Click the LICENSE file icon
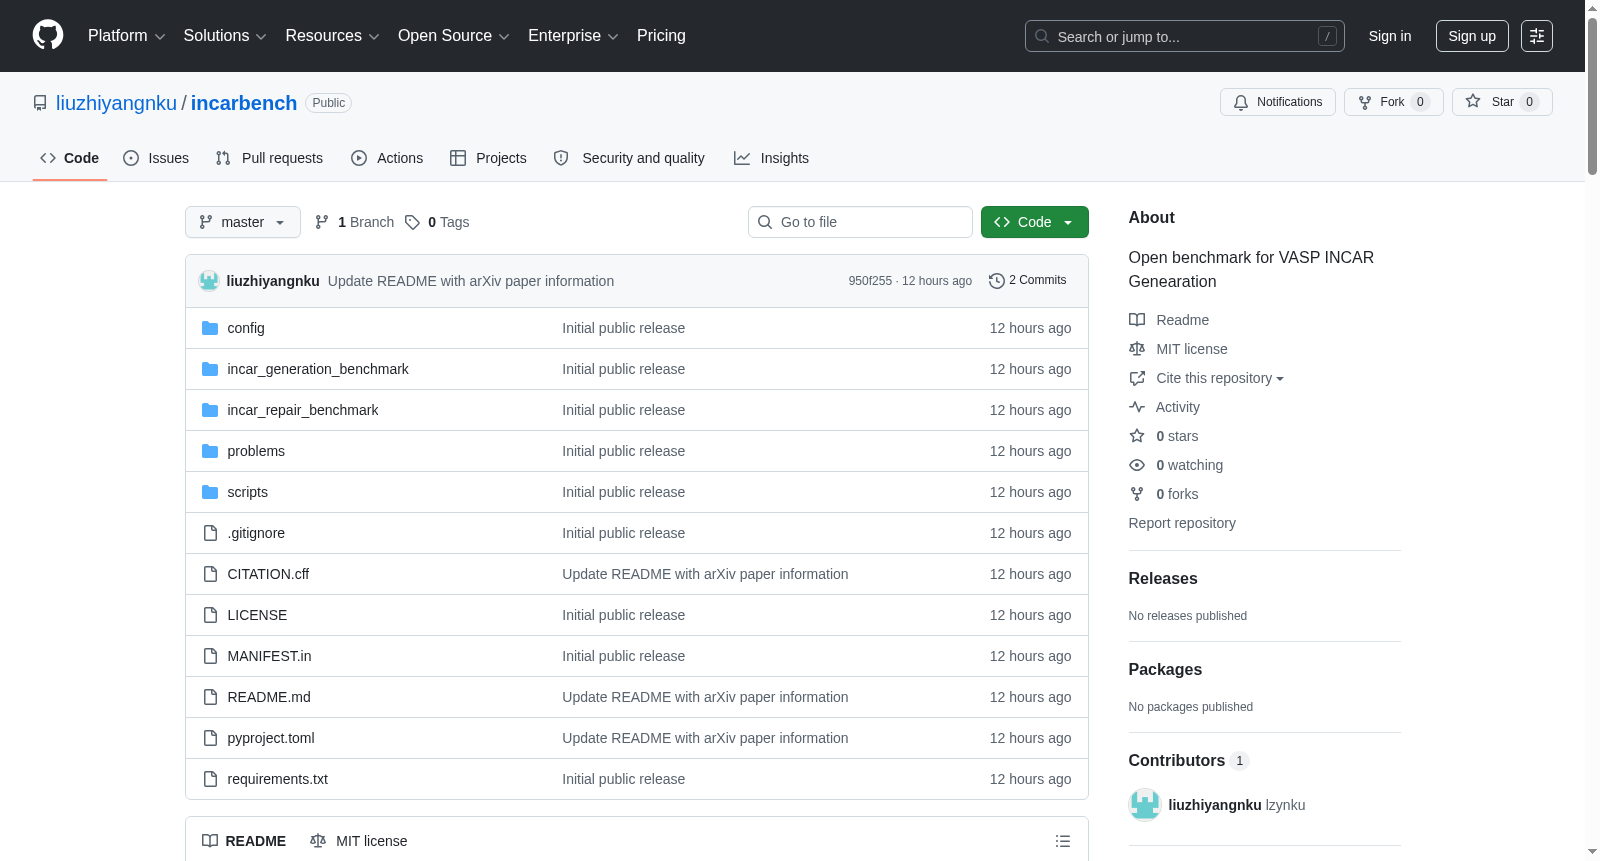 (210, 615)
